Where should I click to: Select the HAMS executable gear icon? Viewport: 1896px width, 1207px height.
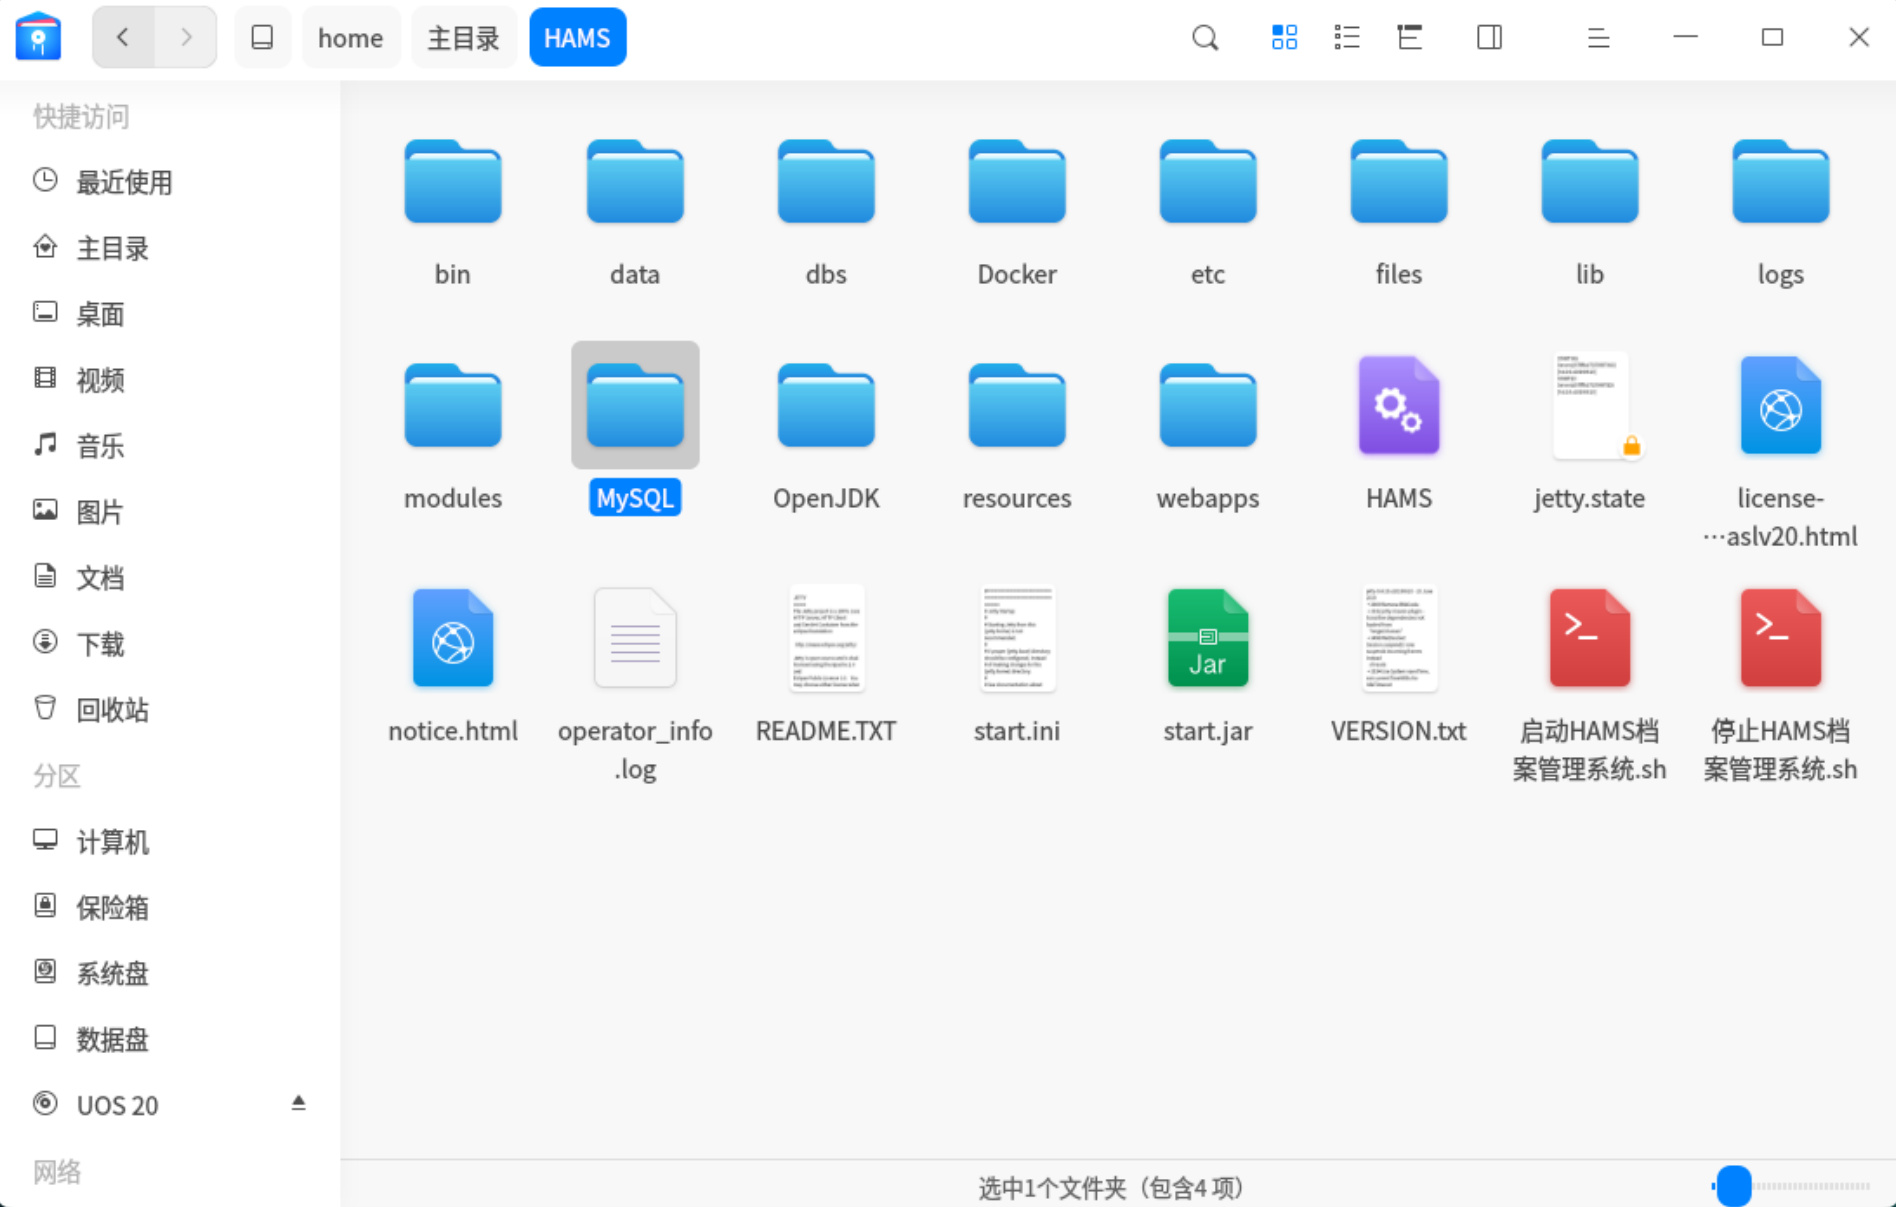click(1398, 407)
